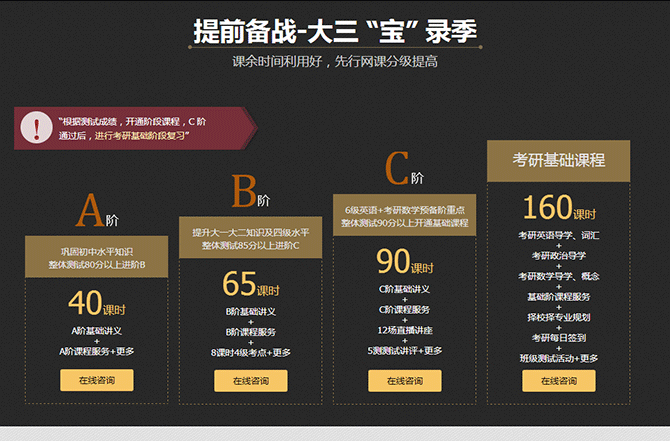Click the B阶 box 提升大一大二知识及四级水平
The image size is (670, 441).
click(x=250, y=238)
